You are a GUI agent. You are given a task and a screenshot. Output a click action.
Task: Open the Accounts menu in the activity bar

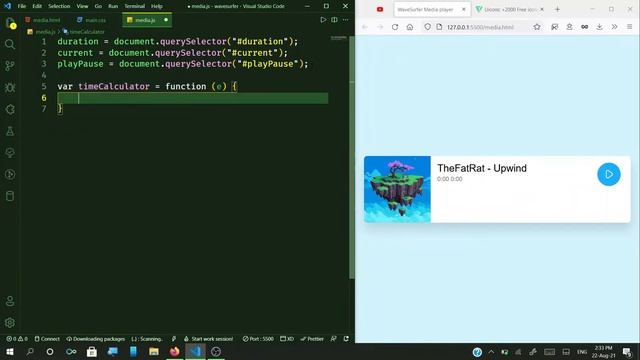(x=10, y=301)
